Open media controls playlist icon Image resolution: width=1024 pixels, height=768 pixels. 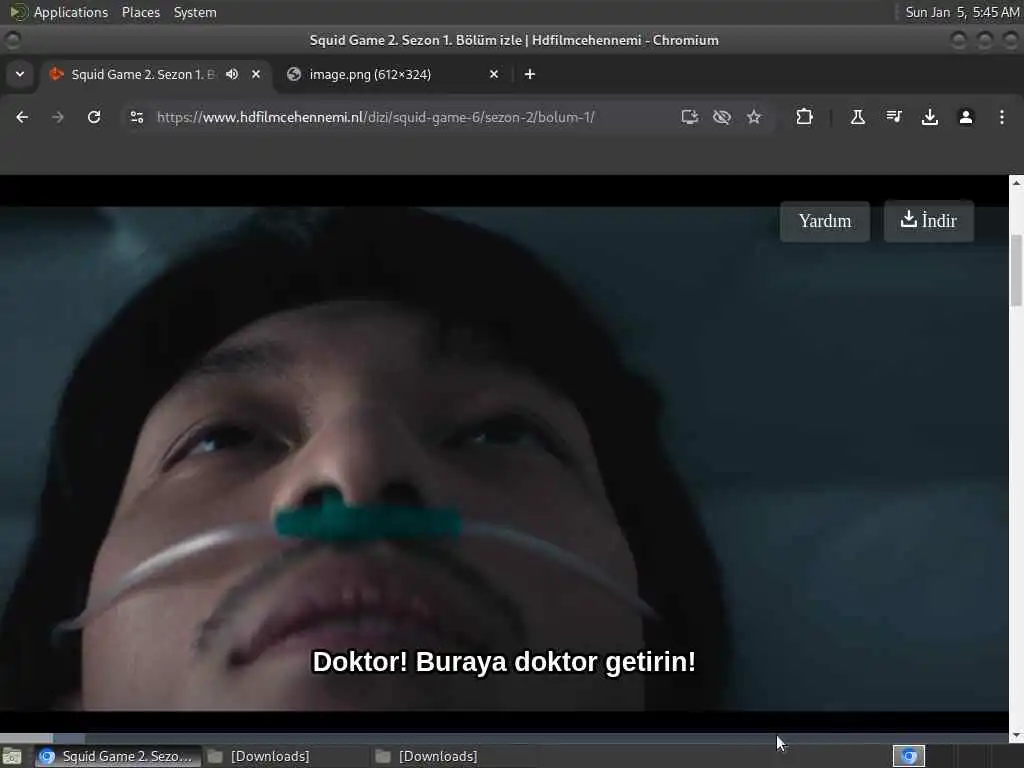click(x=894, y=117)
